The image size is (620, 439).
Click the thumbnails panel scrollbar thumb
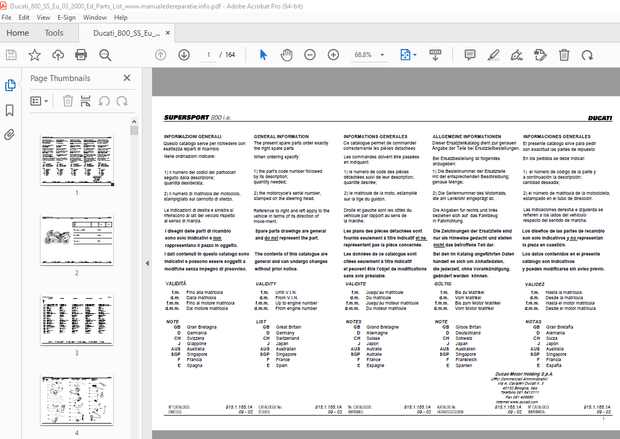[134, 131]
